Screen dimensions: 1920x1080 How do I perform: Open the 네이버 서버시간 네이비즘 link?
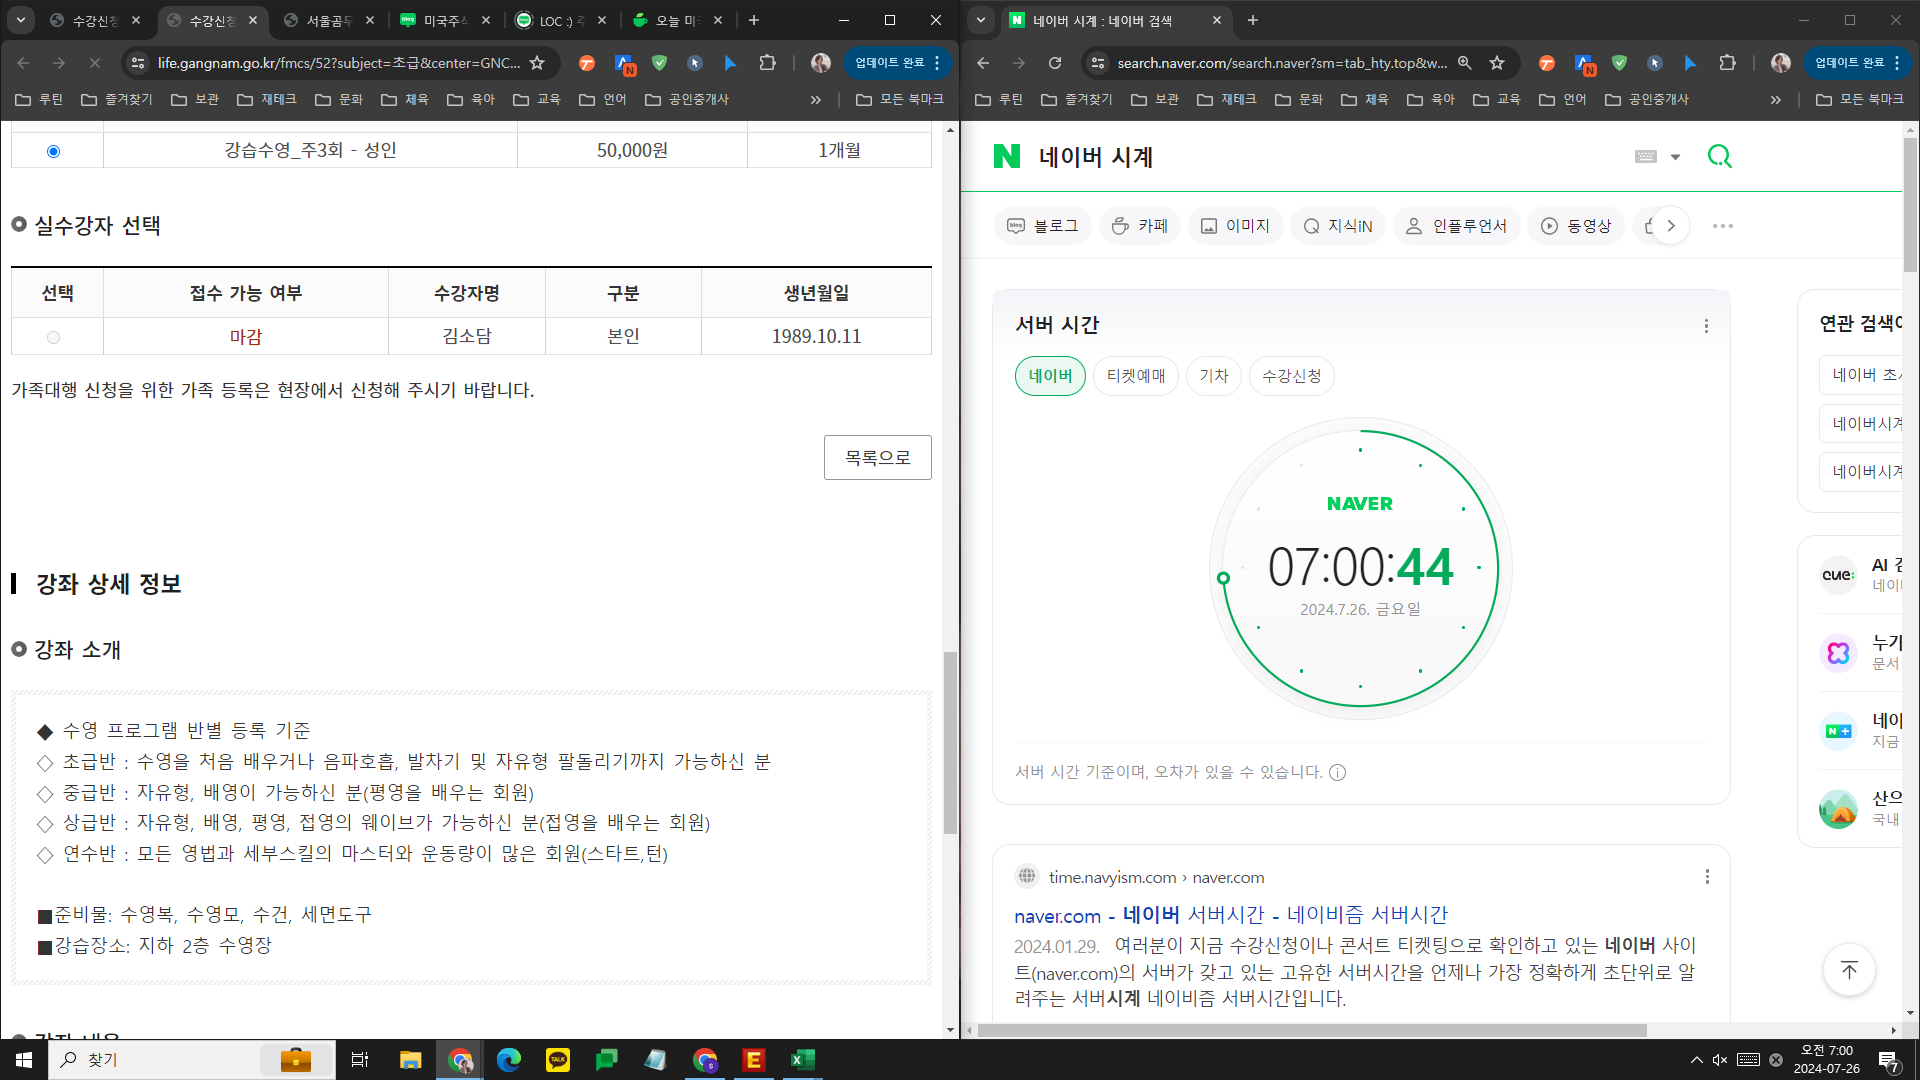1230,915
